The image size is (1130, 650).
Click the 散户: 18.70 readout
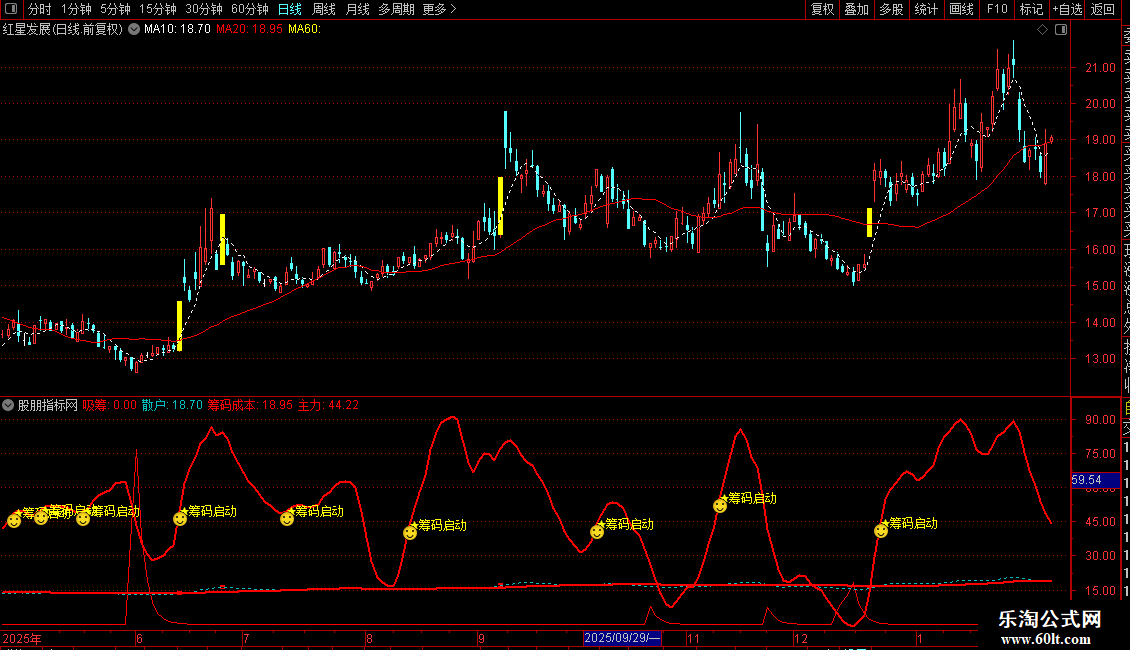pyautogui.click(x=172, y=405)
